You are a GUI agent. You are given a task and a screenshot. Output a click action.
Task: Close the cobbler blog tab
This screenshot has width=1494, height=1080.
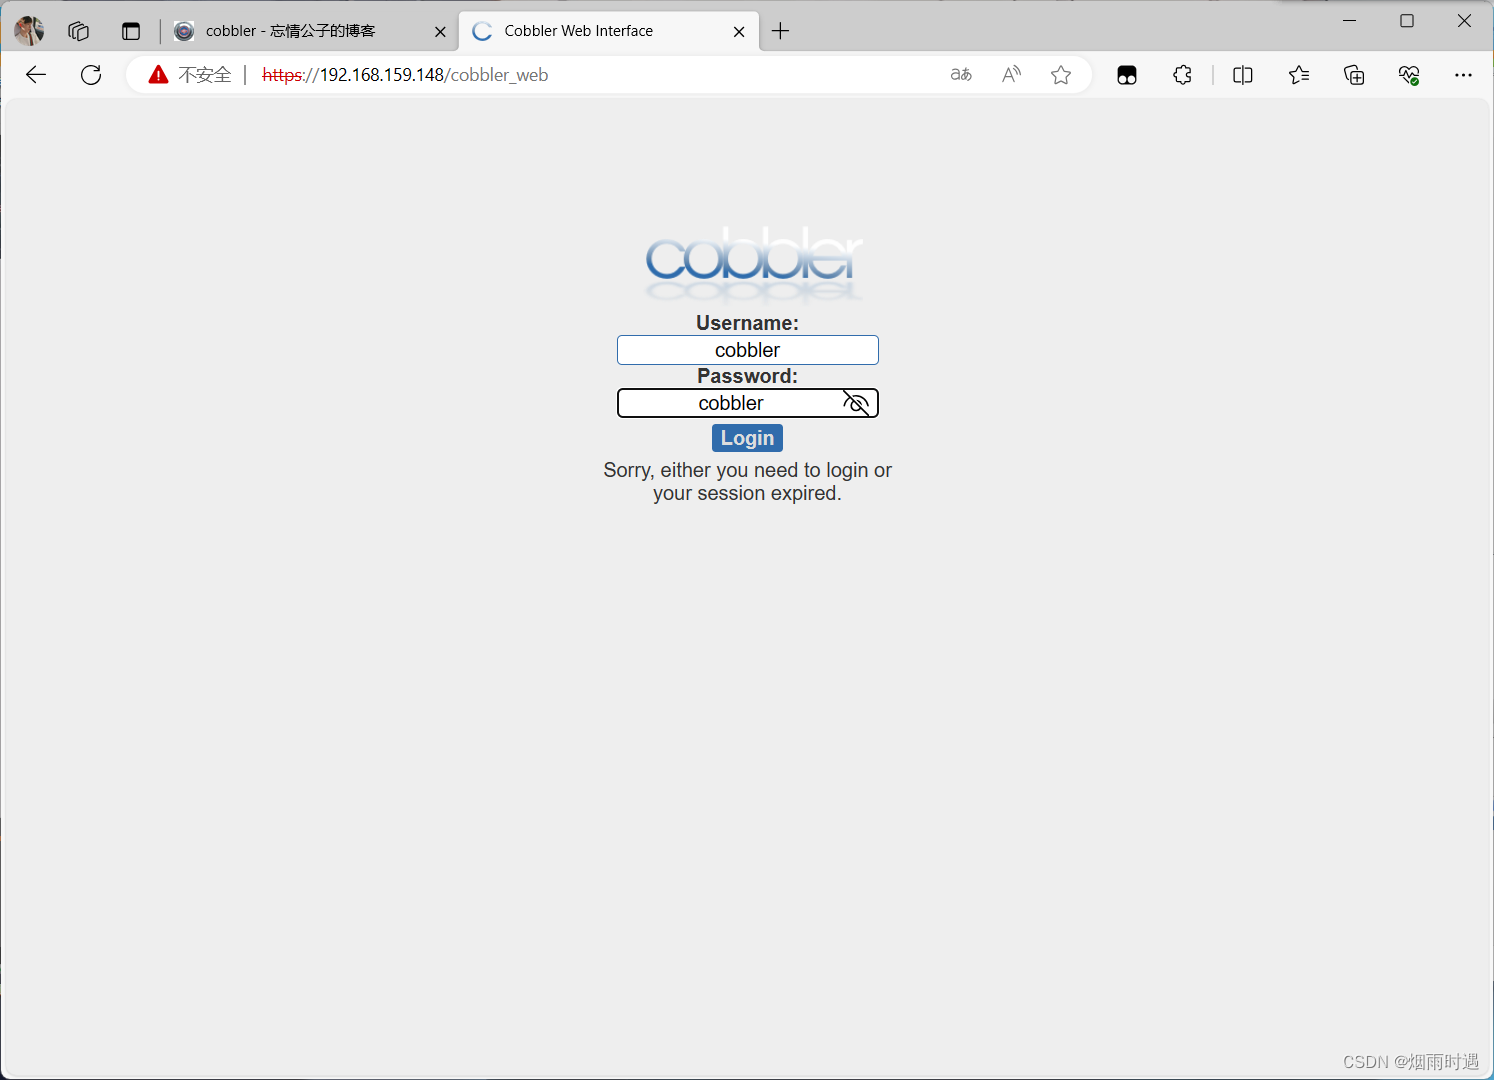point(440,32)
